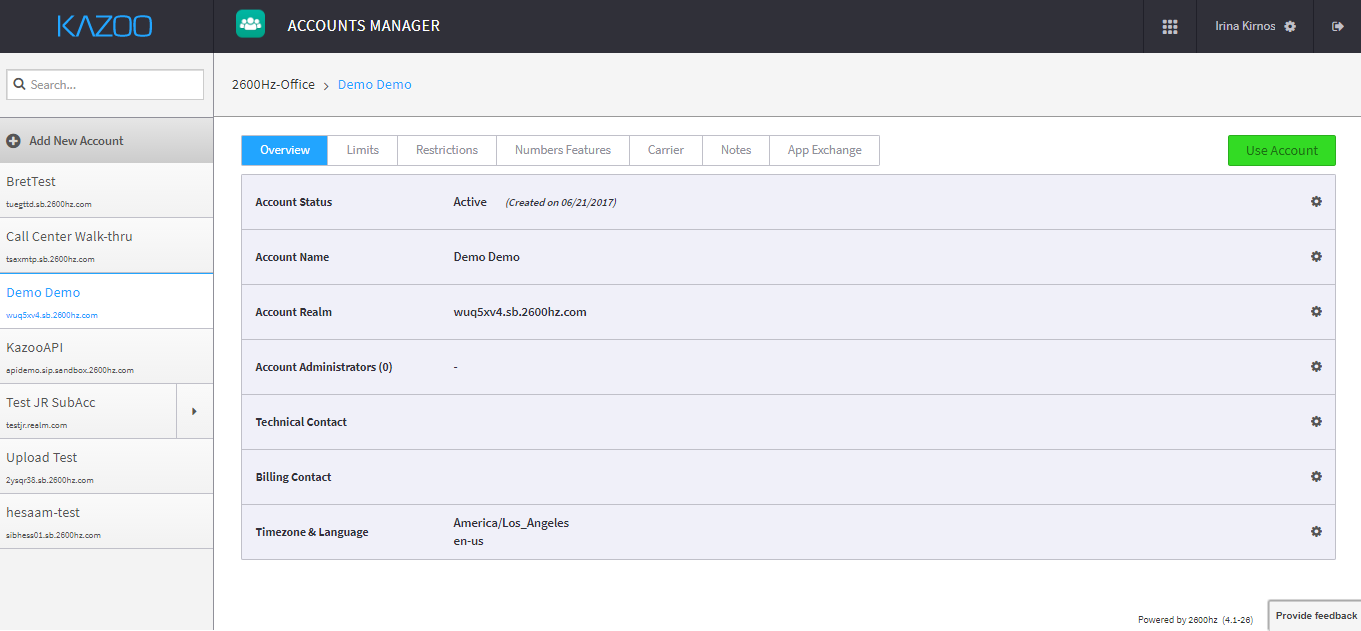Click the America/Los_Angeles timezone value
The image size is (1361, 631).
click(511, 523)
